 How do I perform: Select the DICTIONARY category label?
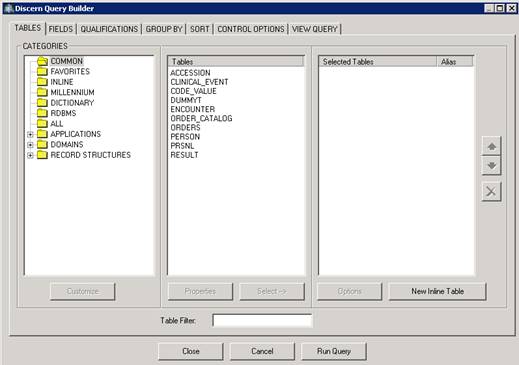(72, 103)
